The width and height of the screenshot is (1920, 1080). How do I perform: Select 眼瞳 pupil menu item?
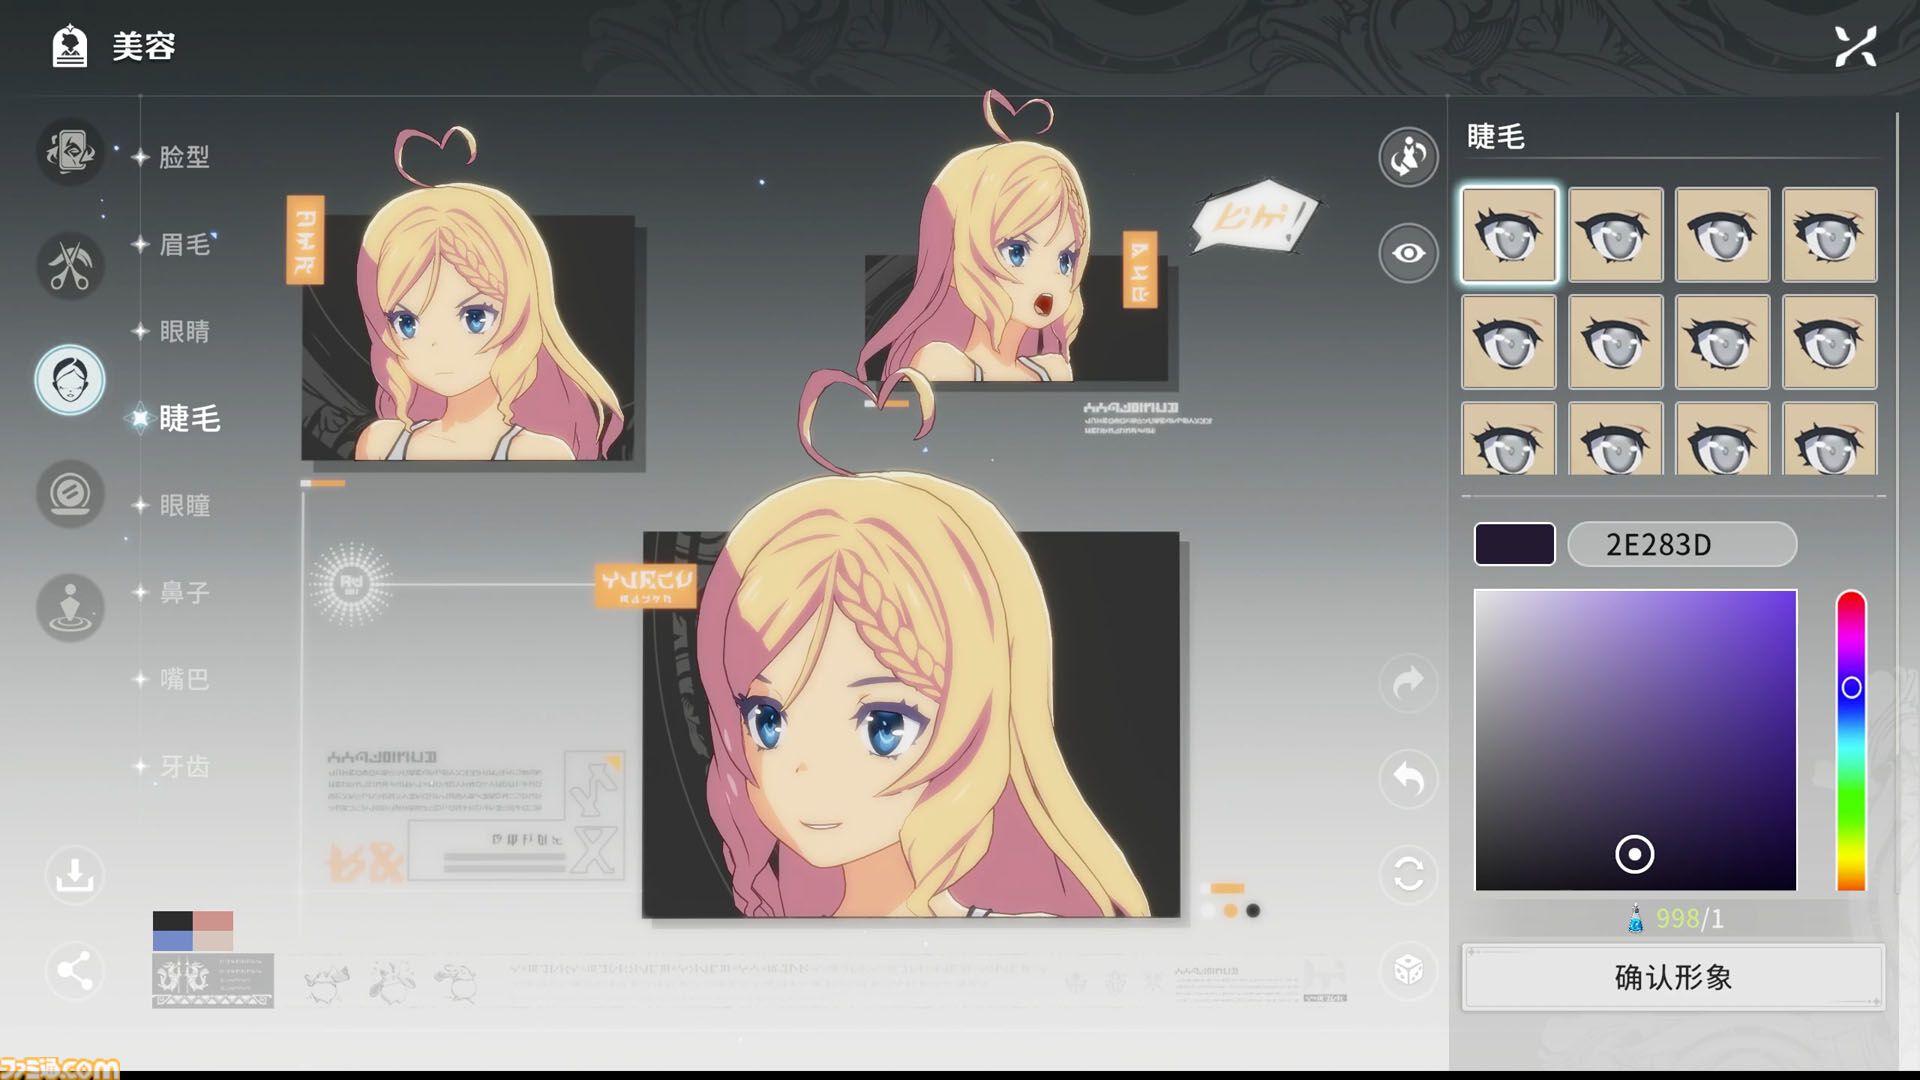pos(185,505)
